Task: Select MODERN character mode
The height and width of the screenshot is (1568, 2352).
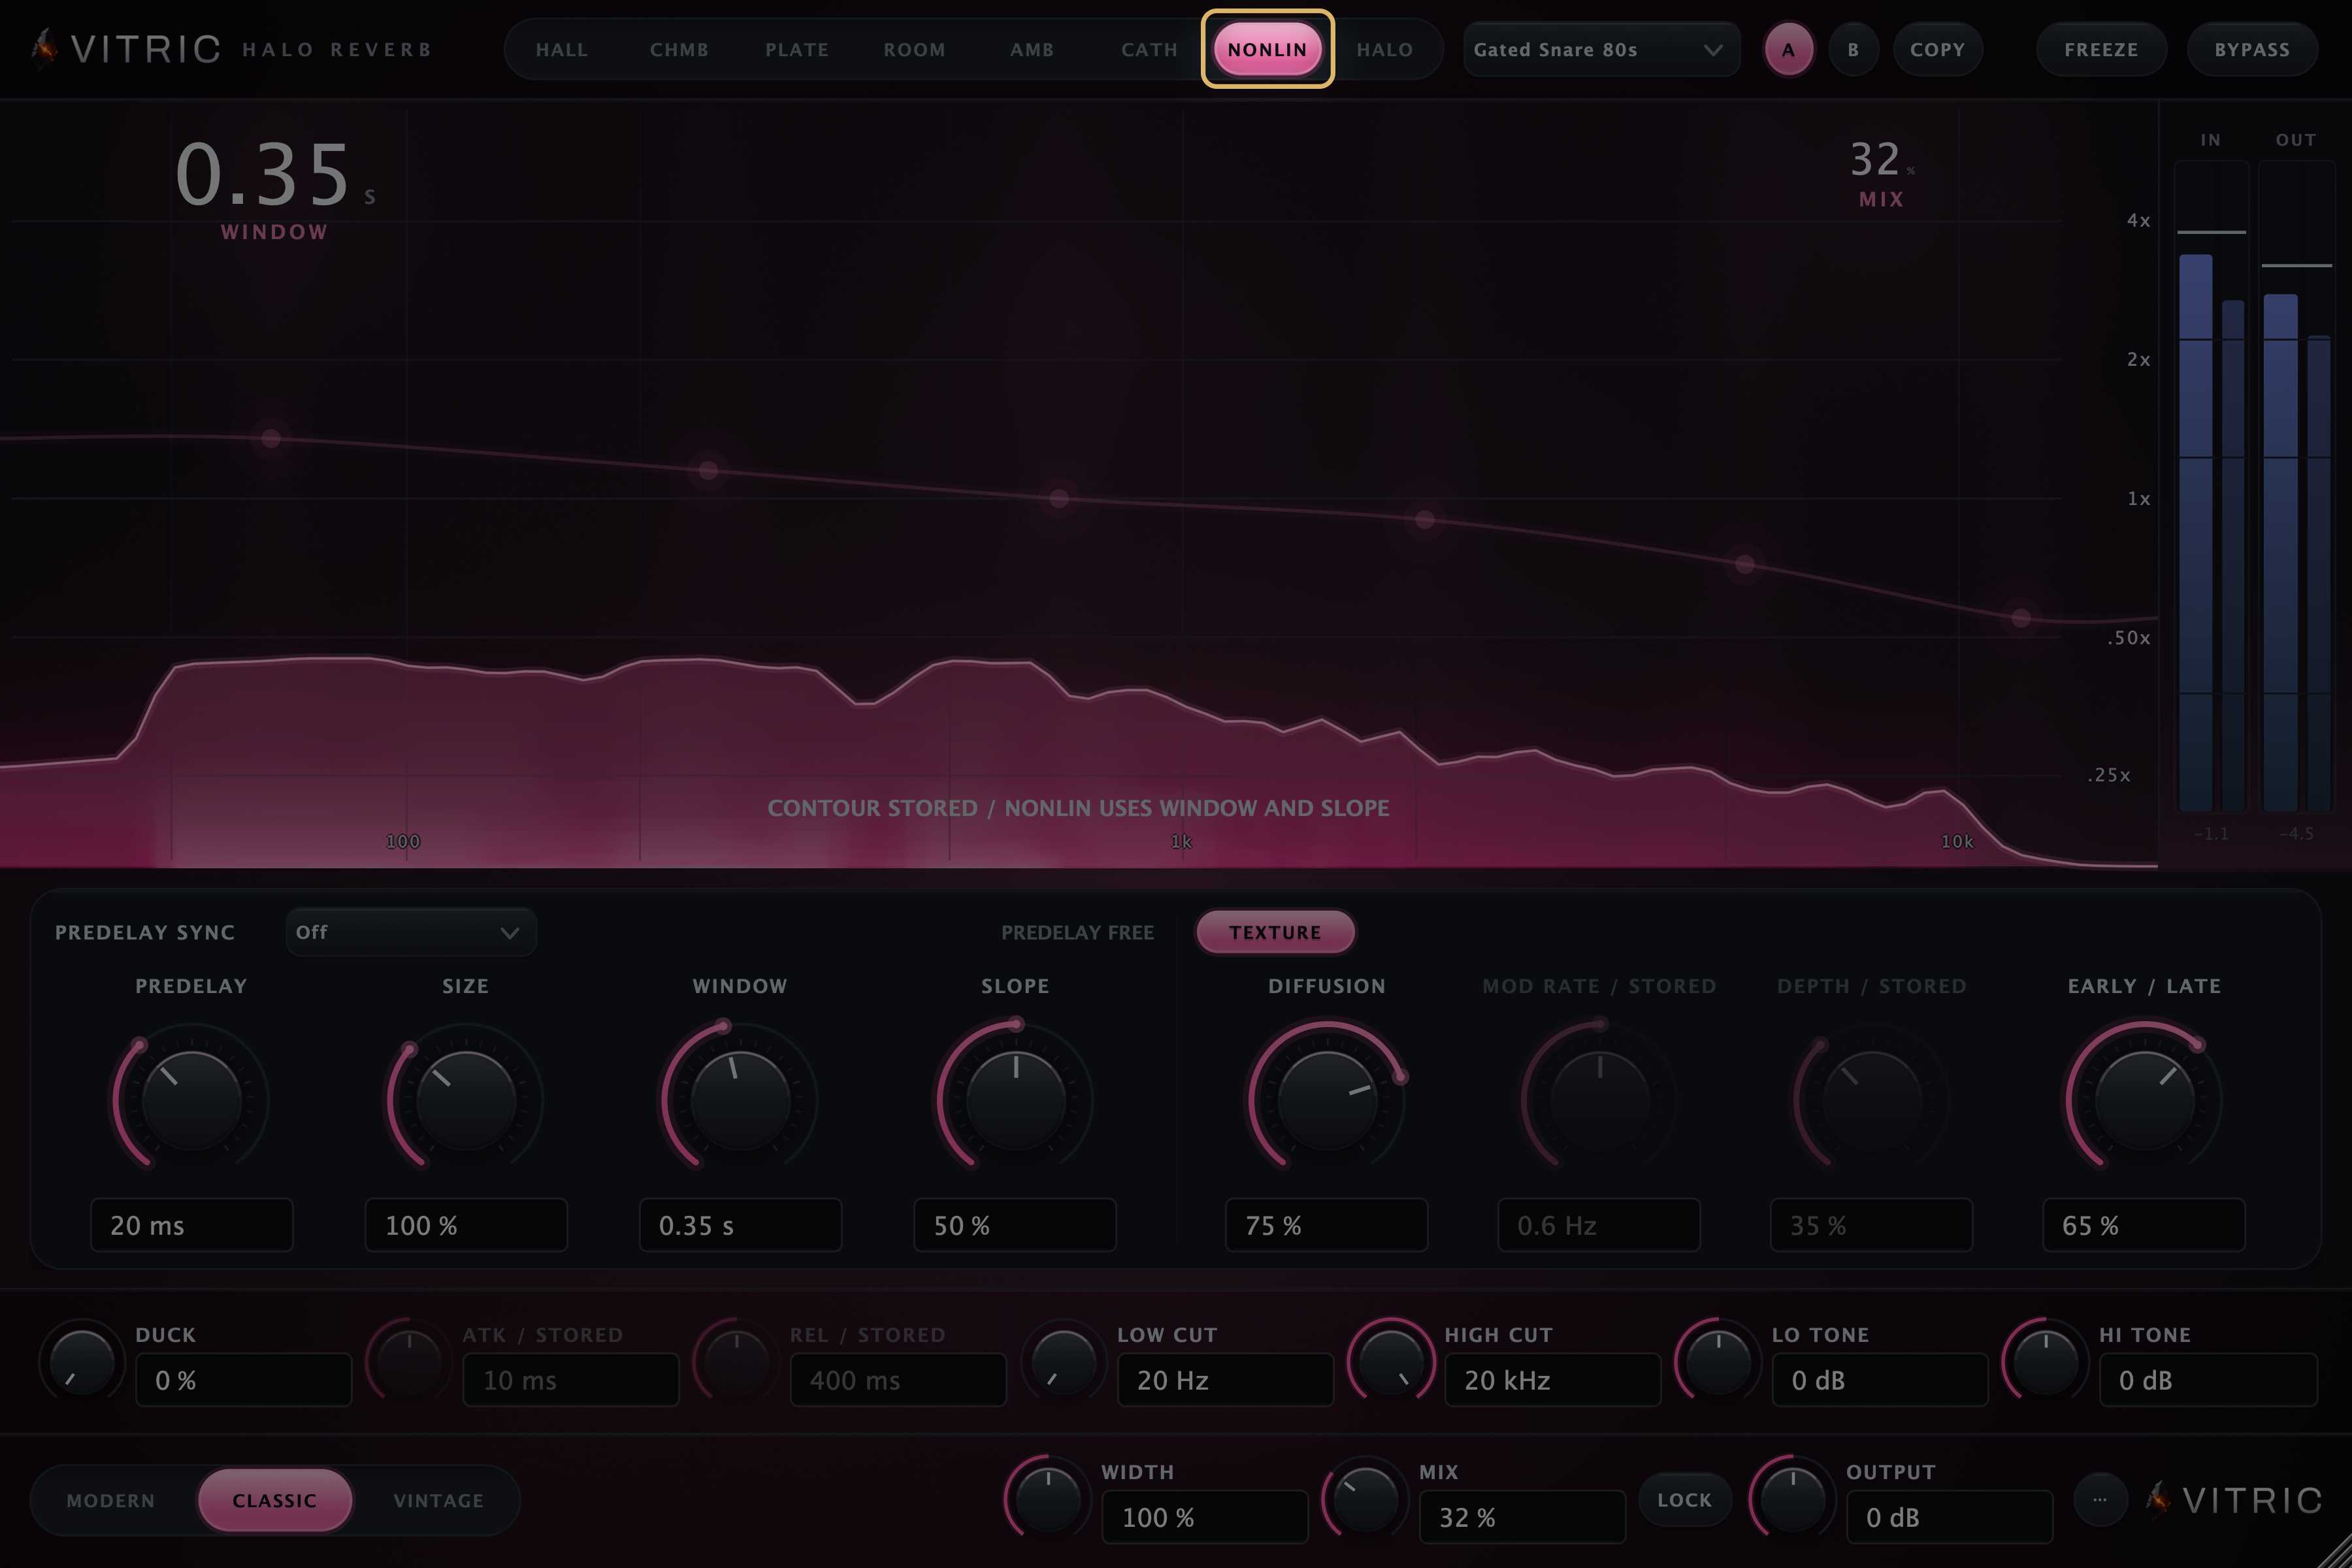Action: pos(111,1500)
